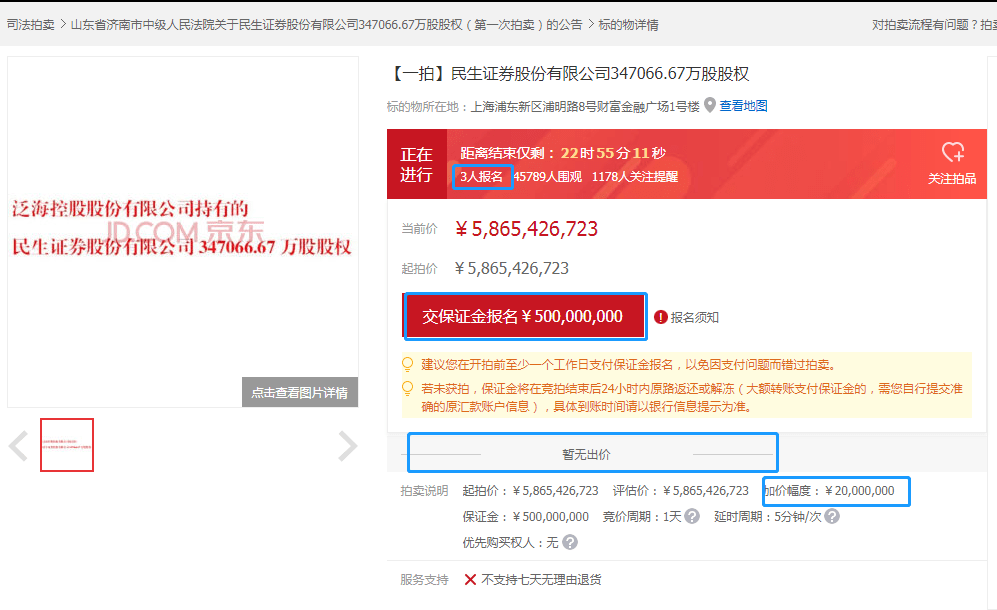Click the next thumbnail right arrow

tap(347, 445)
